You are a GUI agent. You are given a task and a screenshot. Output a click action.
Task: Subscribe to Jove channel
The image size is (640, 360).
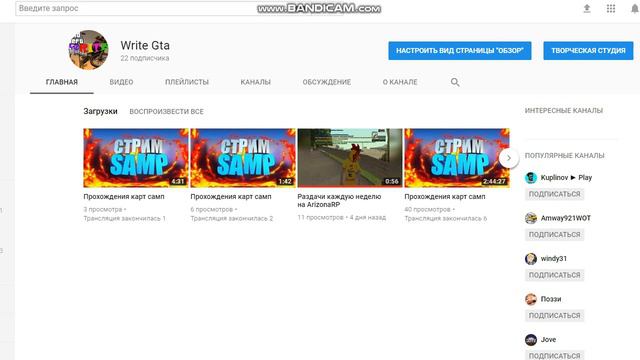(554, 355)
